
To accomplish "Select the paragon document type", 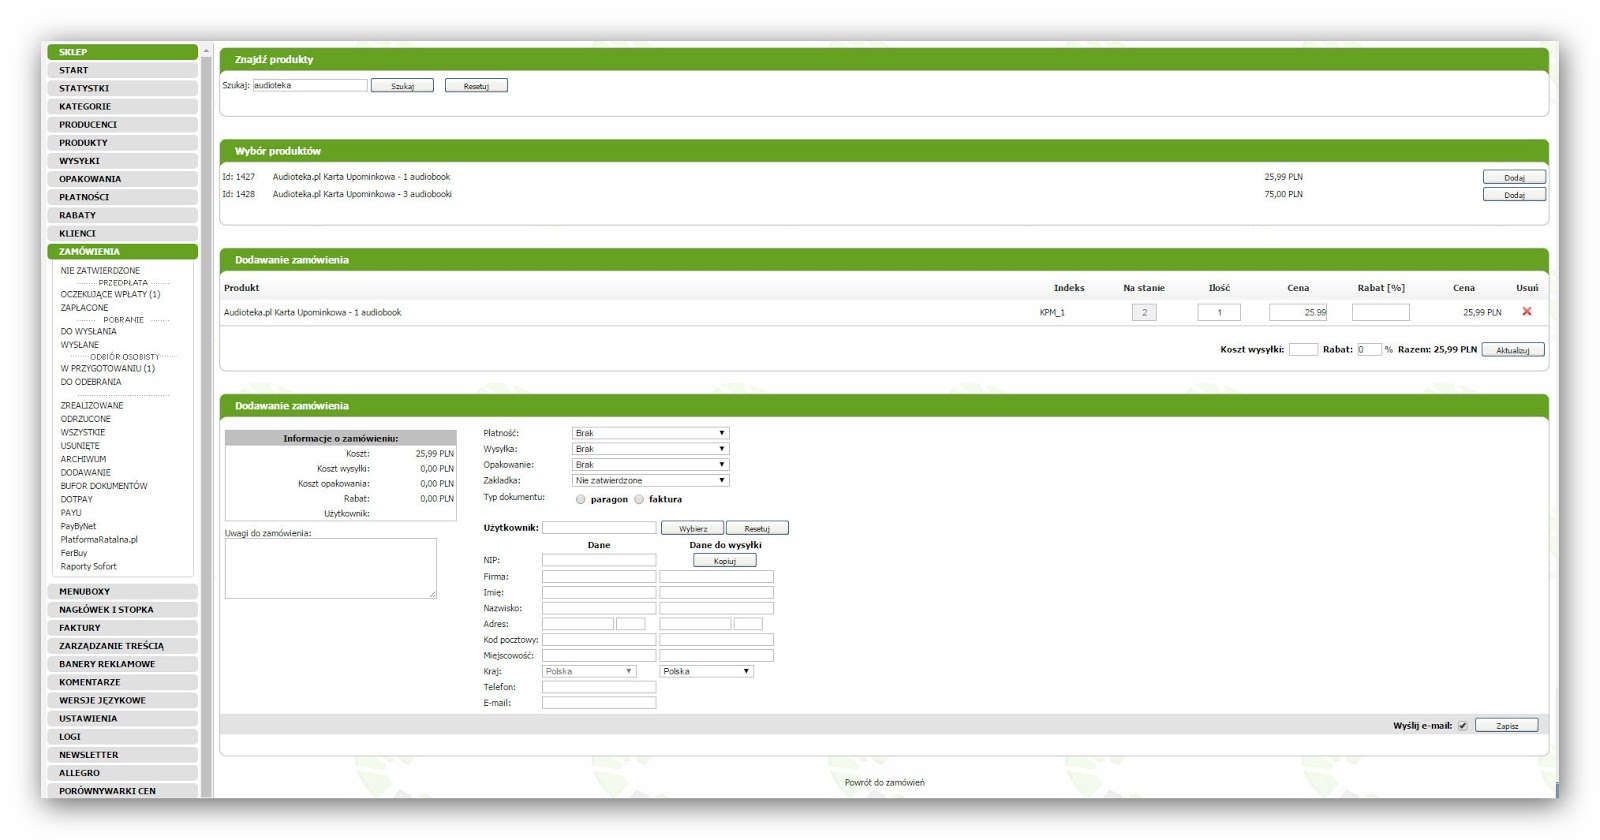I will pos(580,499).
